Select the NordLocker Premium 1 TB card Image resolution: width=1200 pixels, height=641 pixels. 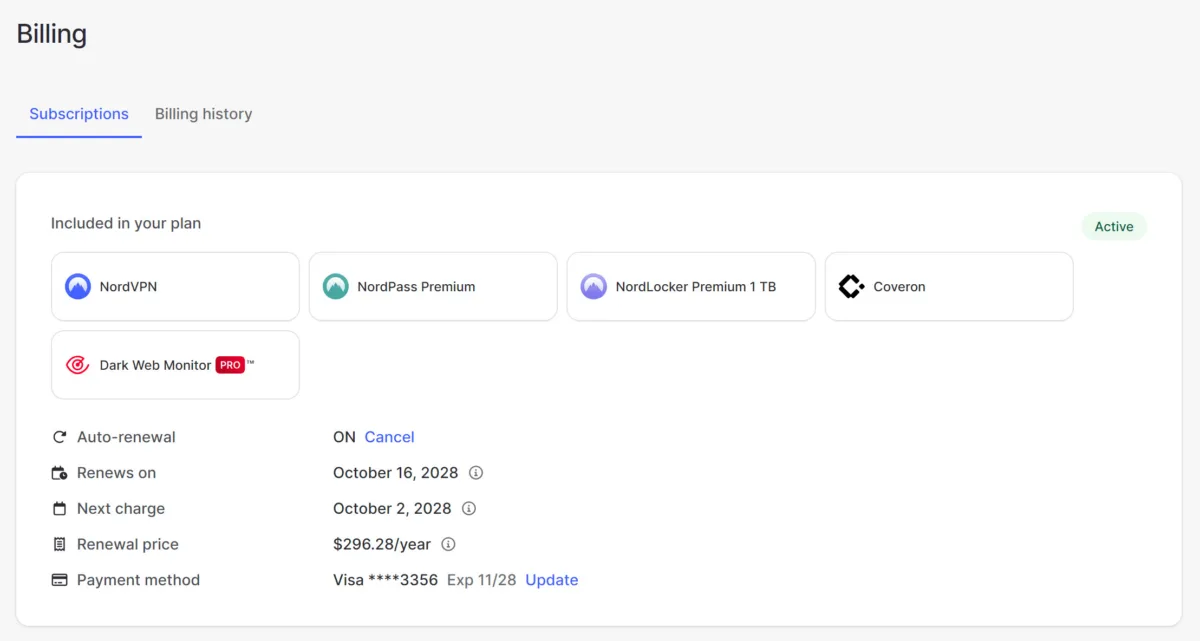click(x=691, y=287)
